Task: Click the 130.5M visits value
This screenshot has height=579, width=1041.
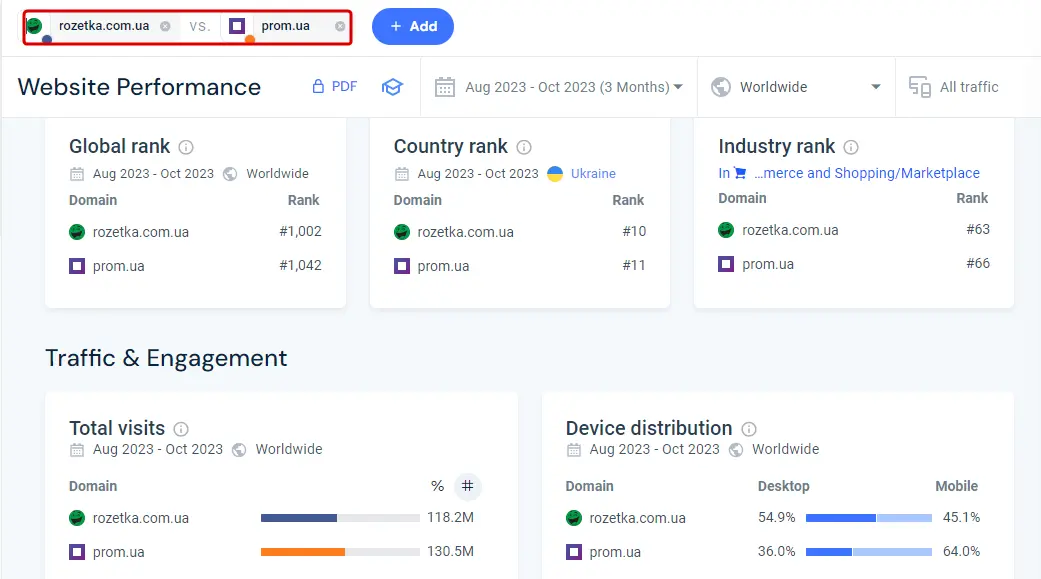Action: point(450,551)
